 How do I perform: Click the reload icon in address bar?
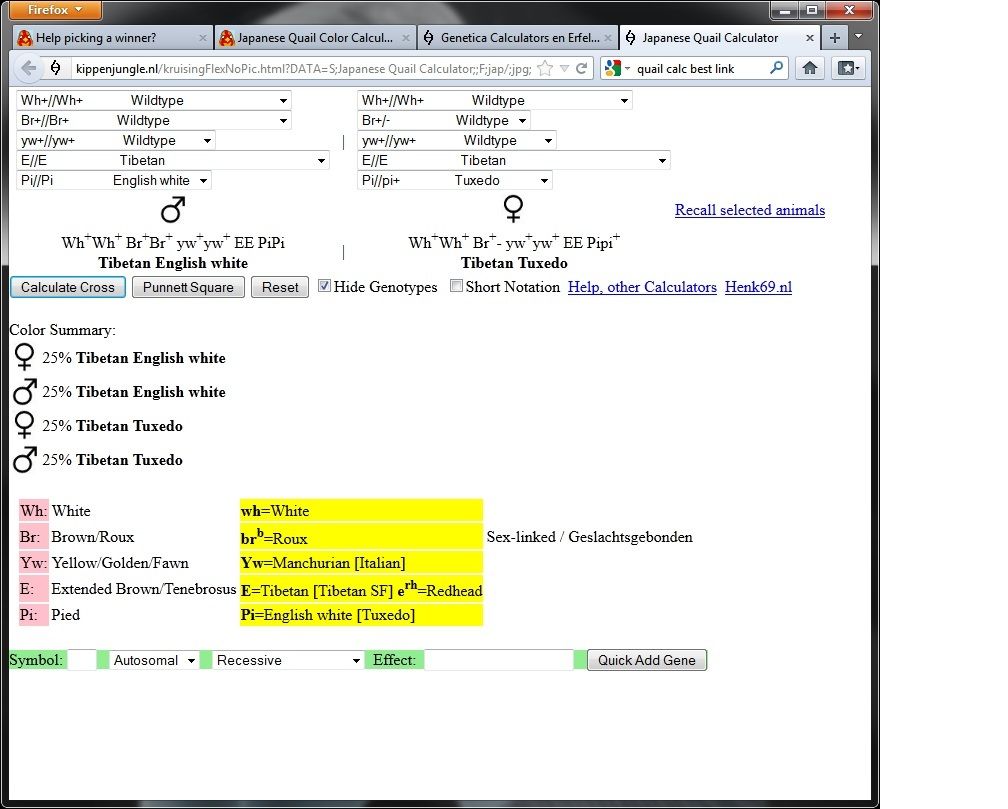click(x=582, y=69)
